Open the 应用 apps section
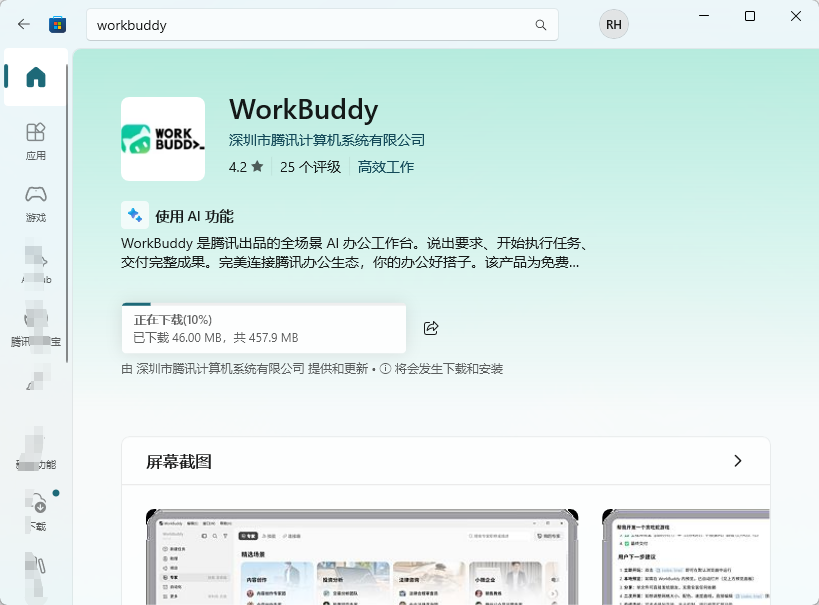The height and width of the screenshot is (605, 819). 36,142
